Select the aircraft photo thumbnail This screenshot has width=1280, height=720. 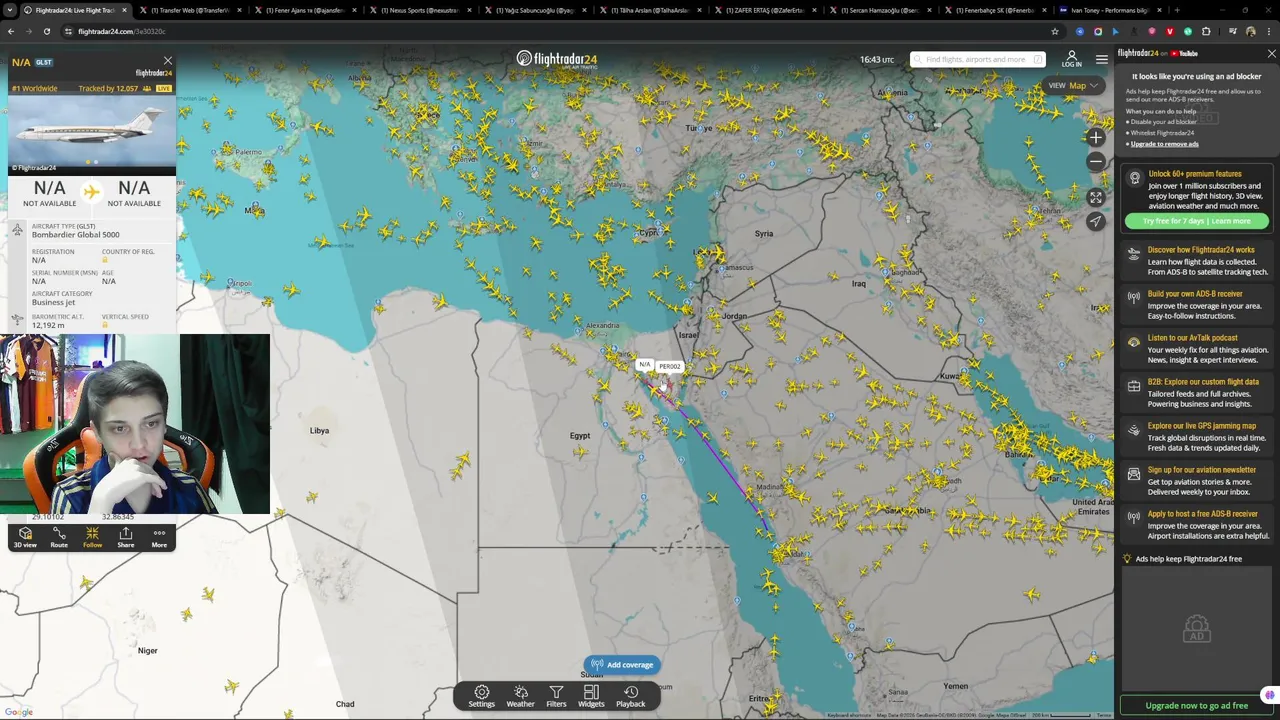[x=91, y=134]
